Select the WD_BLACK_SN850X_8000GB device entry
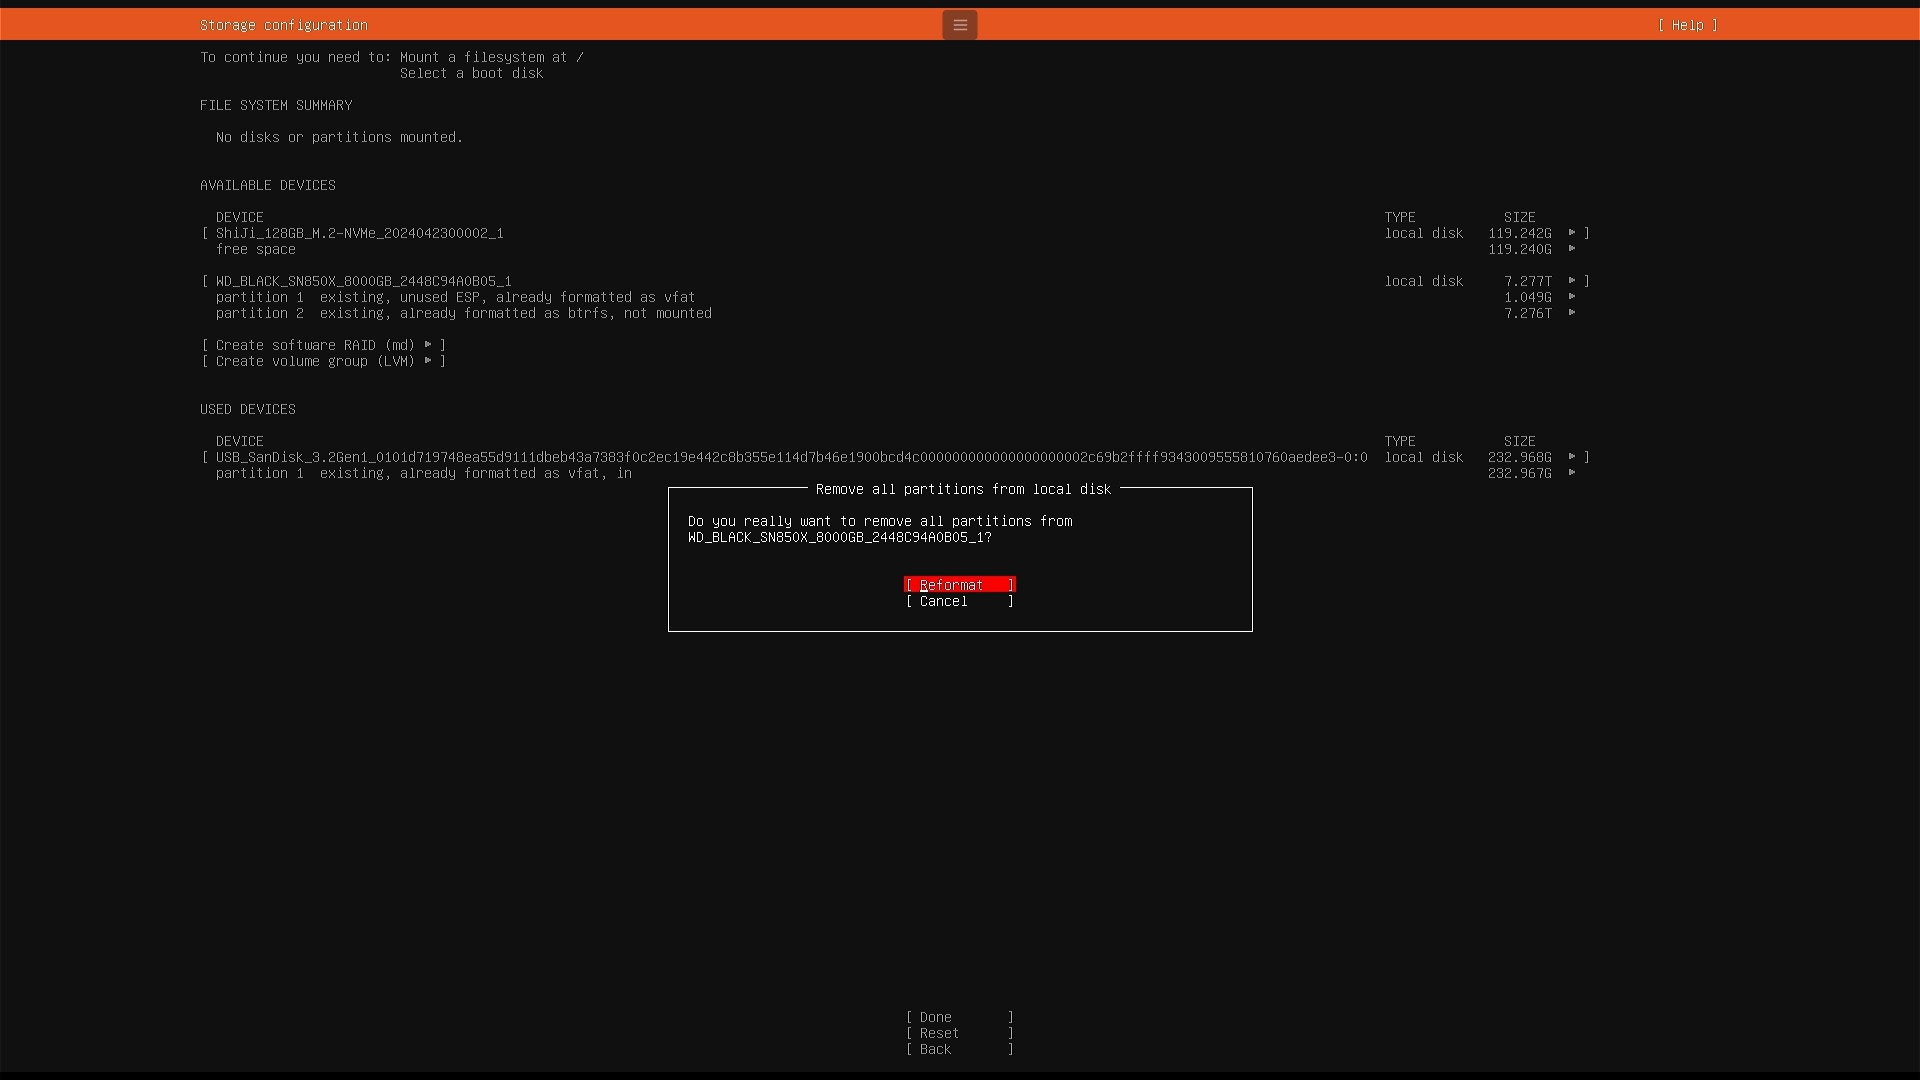This screenshot has height=1080, width=1920. point(363,281)
